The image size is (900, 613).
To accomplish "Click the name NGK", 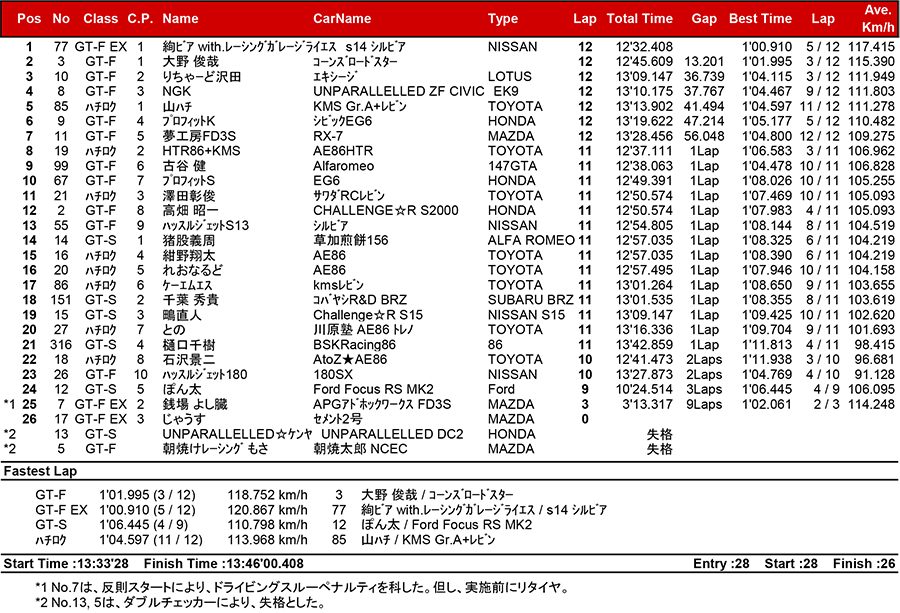I will point(177,91).
